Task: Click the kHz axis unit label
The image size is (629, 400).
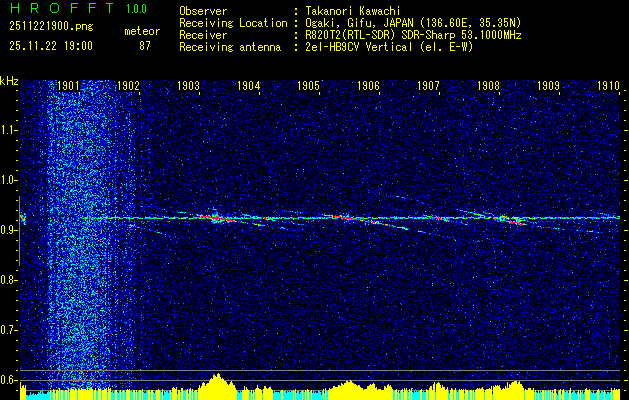Action: 9,81
